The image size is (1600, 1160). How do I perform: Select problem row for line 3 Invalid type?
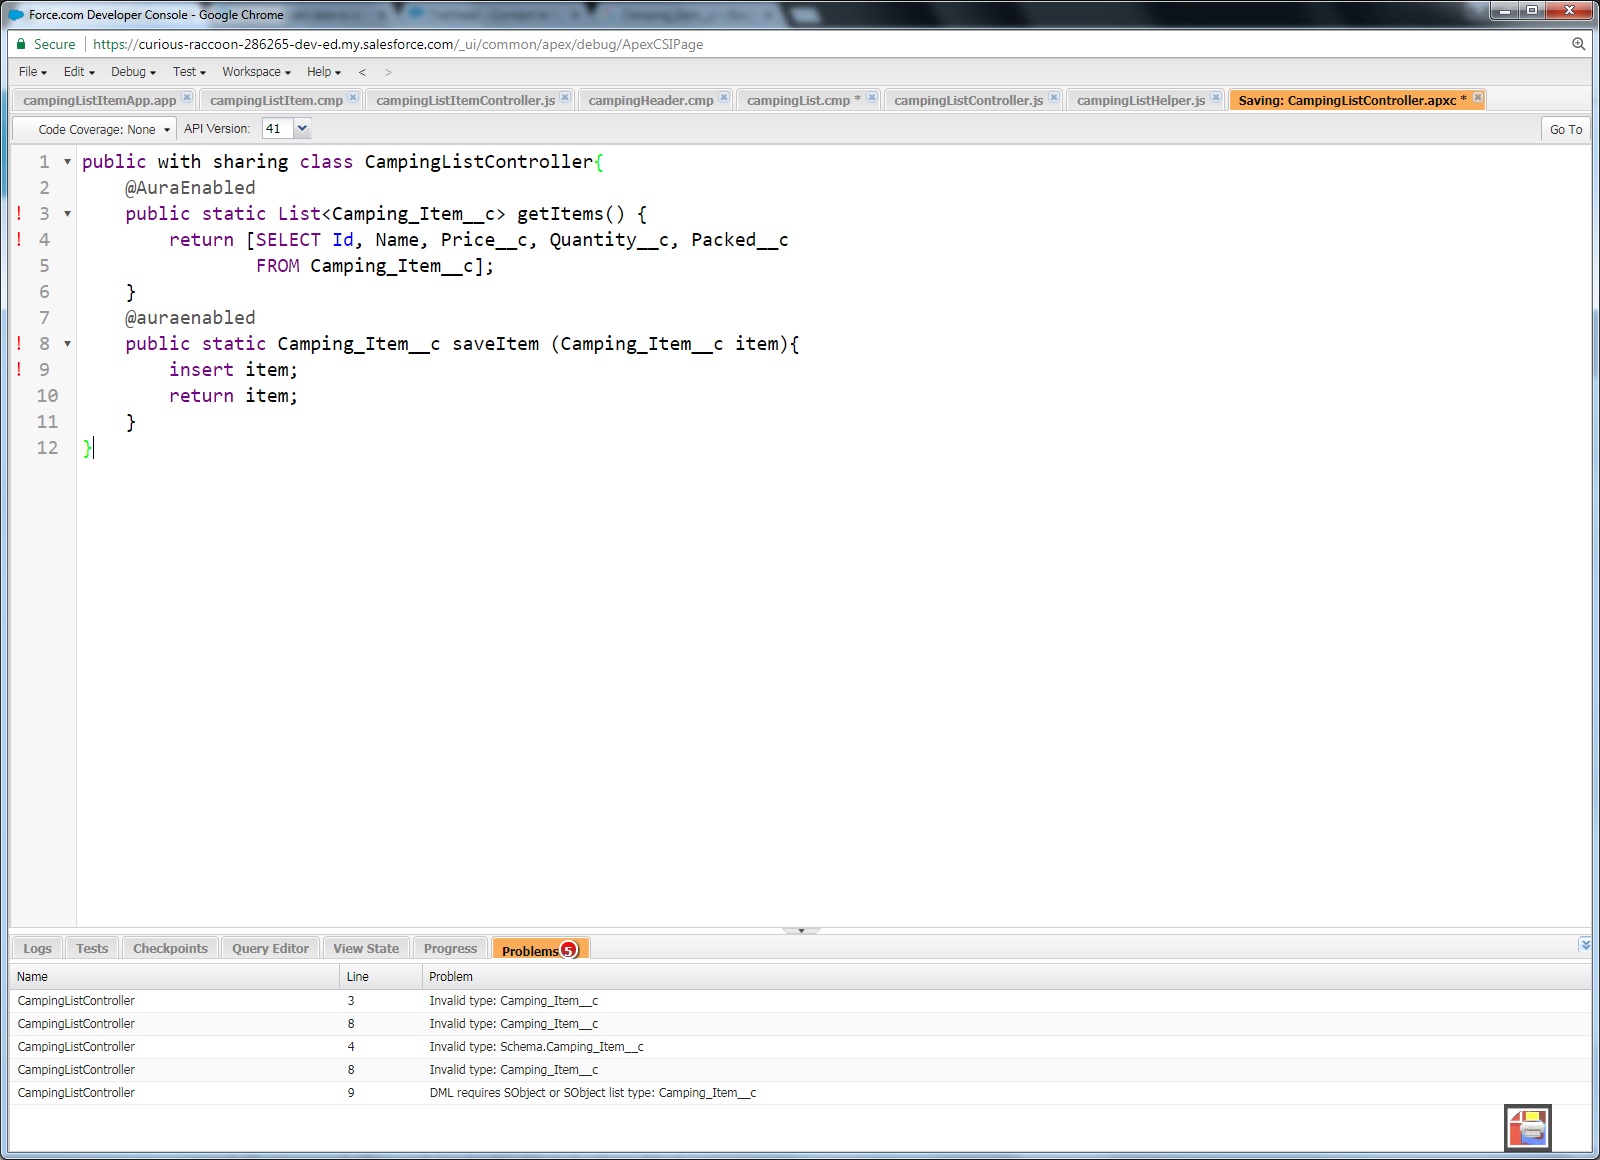pos(800,1000)
